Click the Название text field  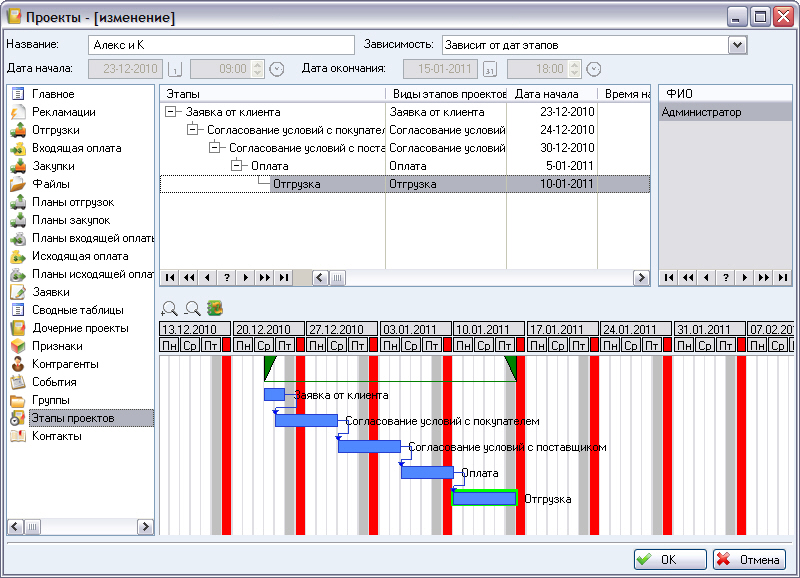coord(221,45)
